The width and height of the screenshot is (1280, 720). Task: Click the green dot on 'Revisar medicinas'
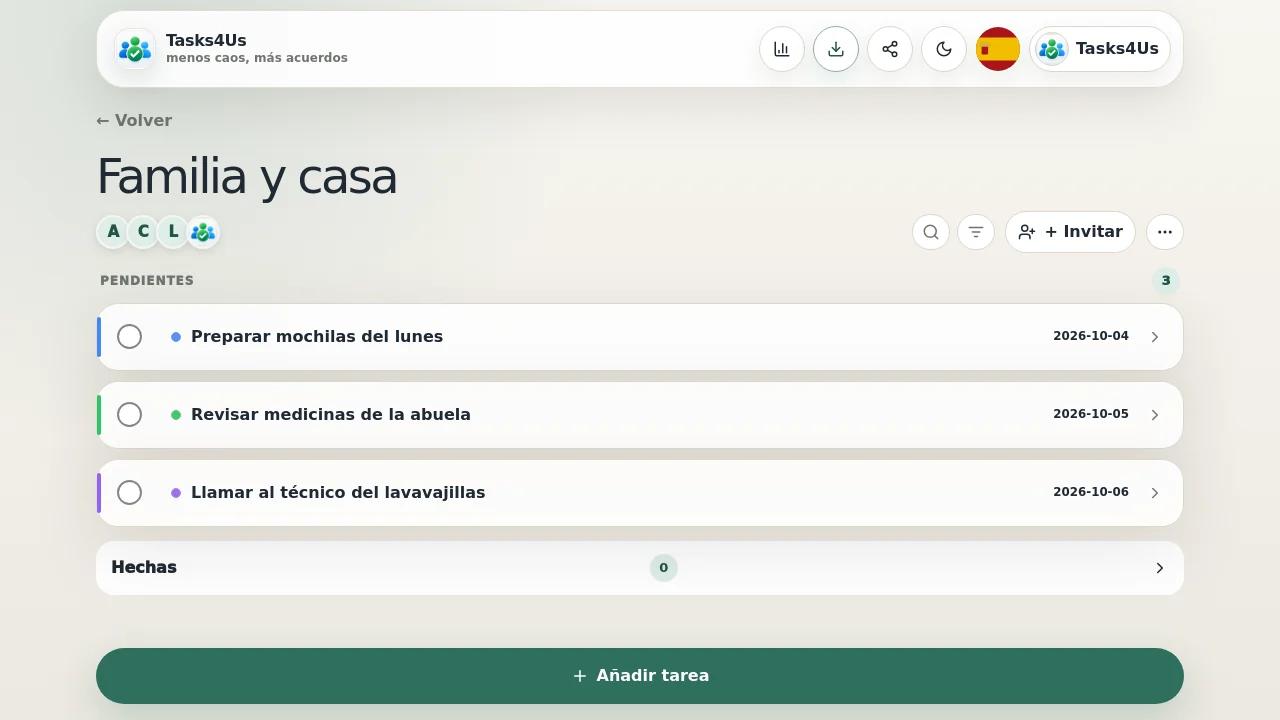[x=176, y=415]
